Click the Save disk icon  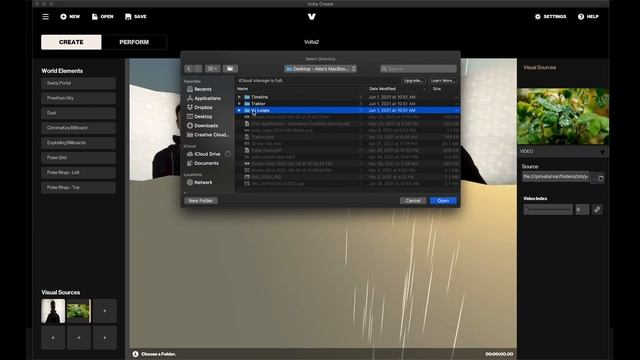pos(128,17)
